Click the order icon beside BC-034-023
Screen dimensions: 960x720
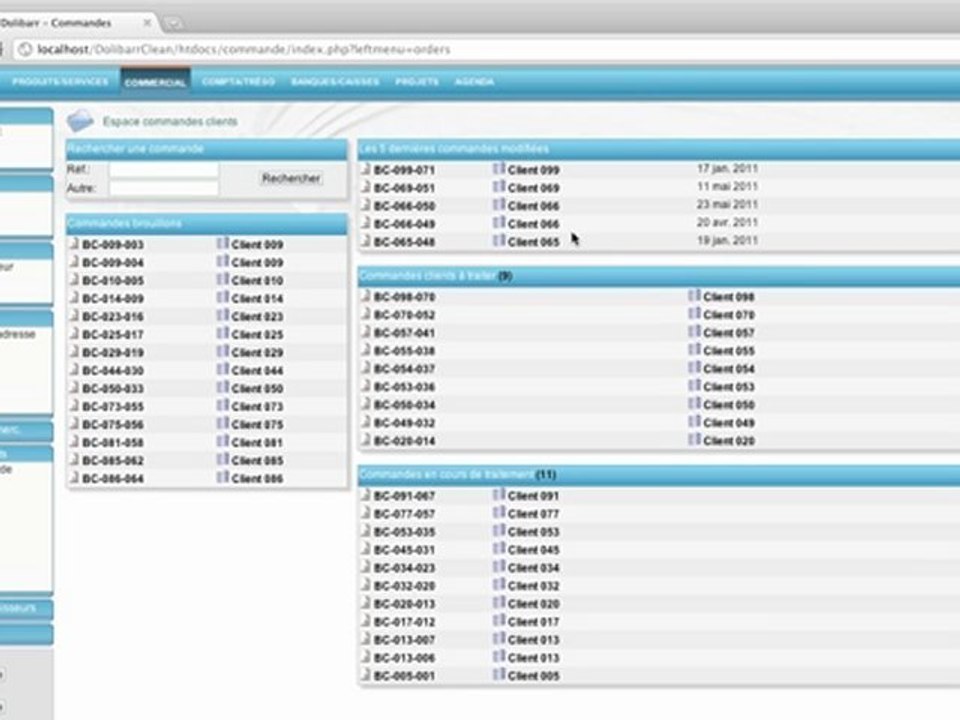click(366, 567)
